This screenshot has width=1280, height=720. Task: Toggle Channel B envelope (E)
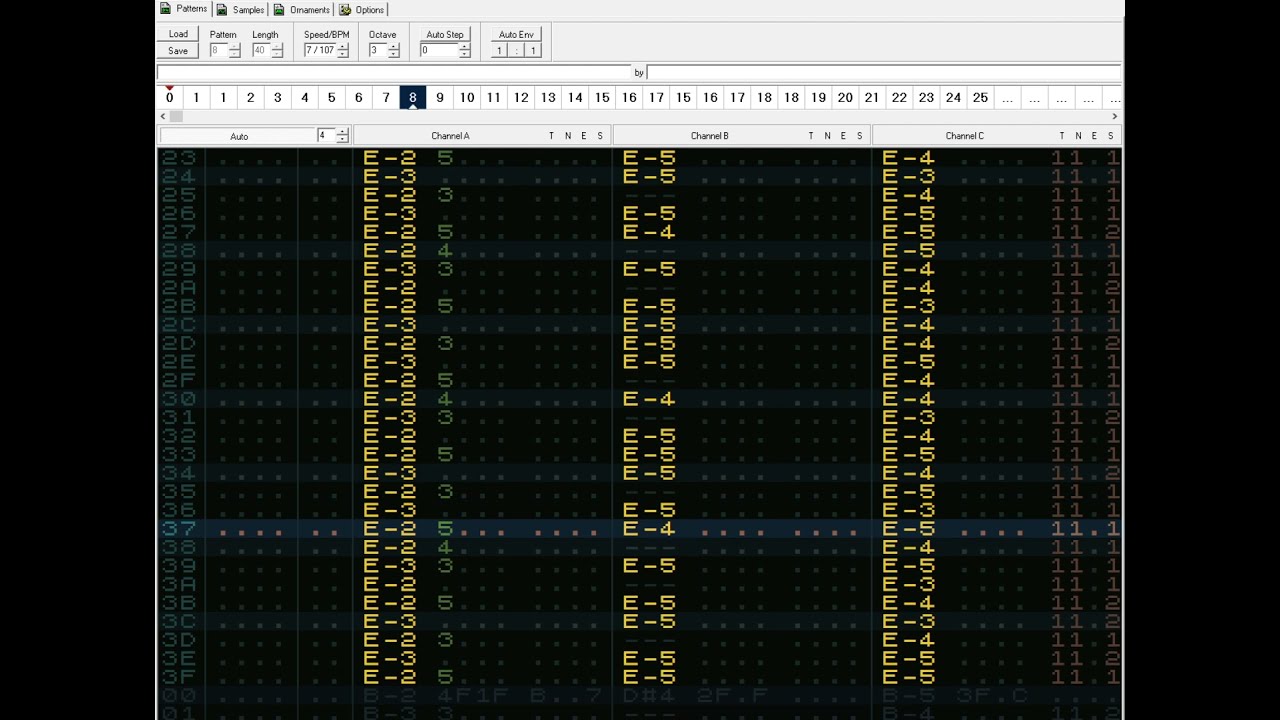coord(844,136)
